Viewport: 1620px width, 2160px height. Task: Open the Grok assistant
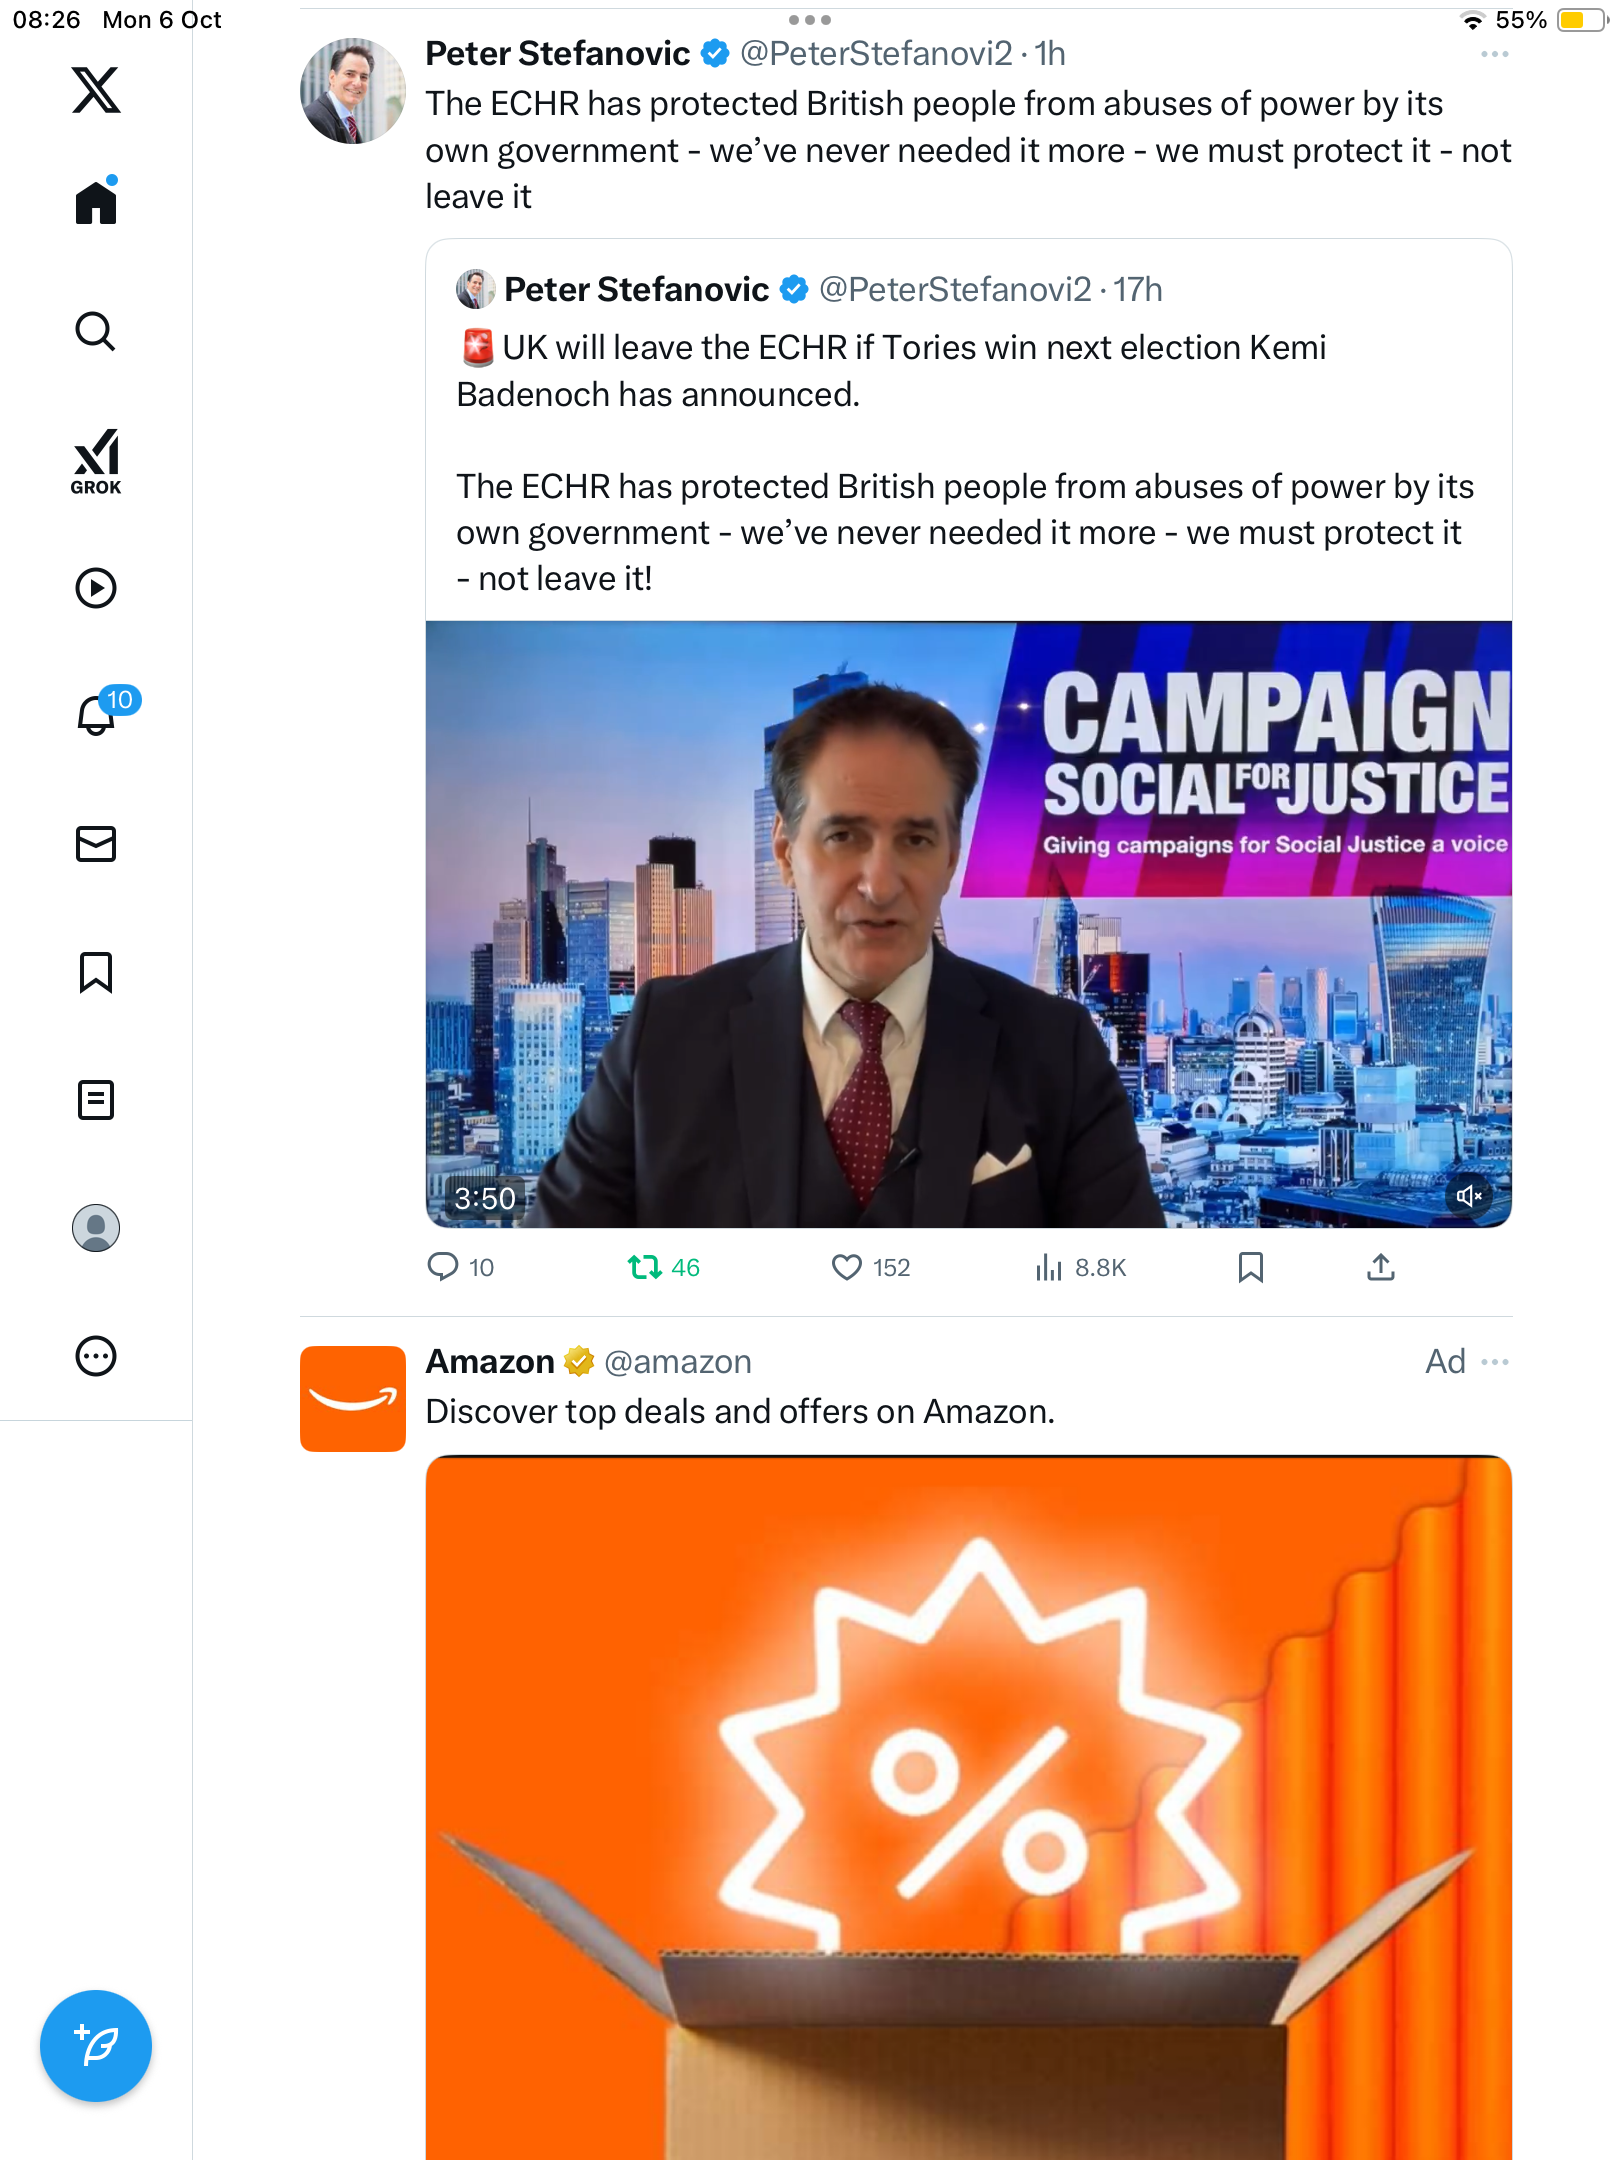96,461
